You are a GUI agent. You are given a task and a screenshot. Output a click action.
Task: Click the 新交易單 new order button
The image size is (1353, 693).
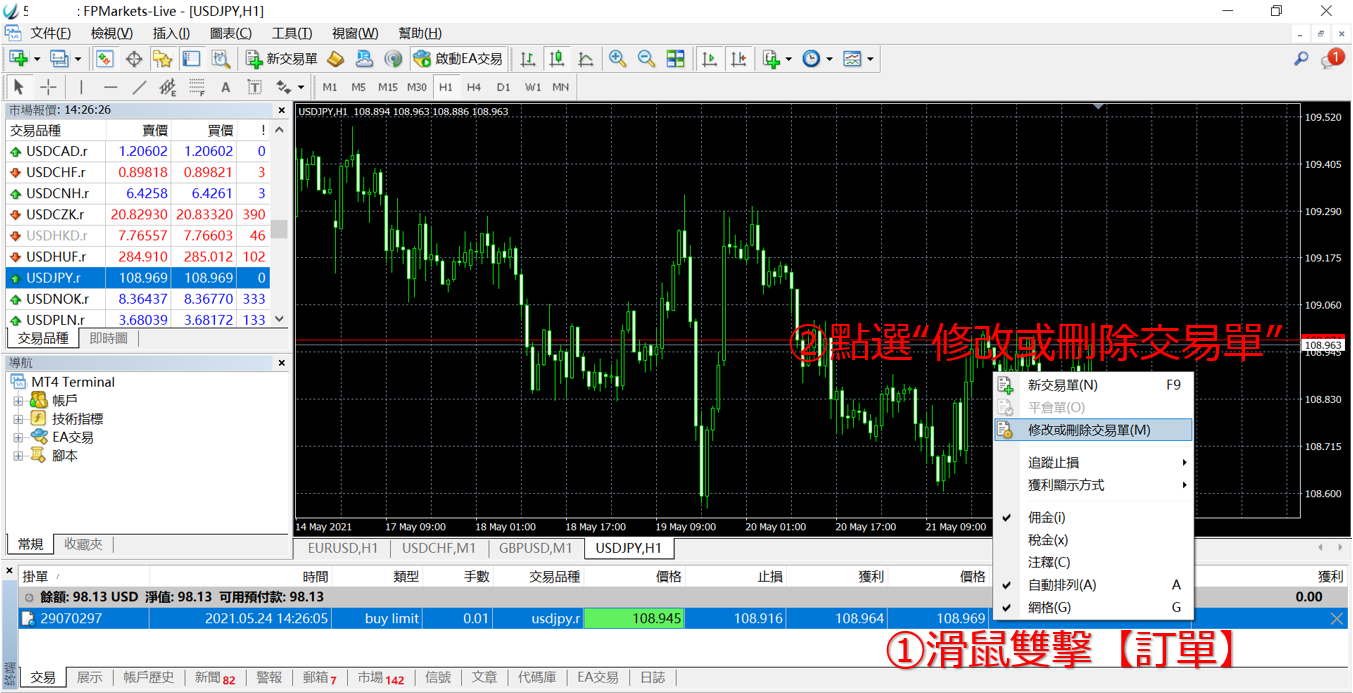[x=282, y=59]
